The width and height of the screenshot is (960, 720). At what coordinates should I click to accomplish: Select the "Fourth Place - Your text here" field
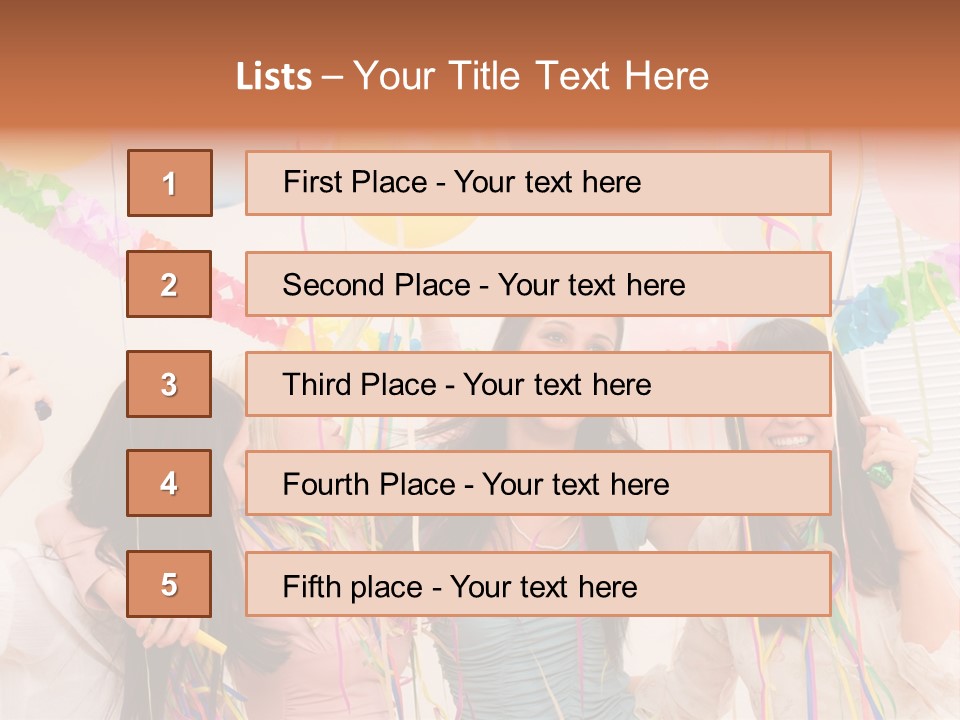(538, 483)
